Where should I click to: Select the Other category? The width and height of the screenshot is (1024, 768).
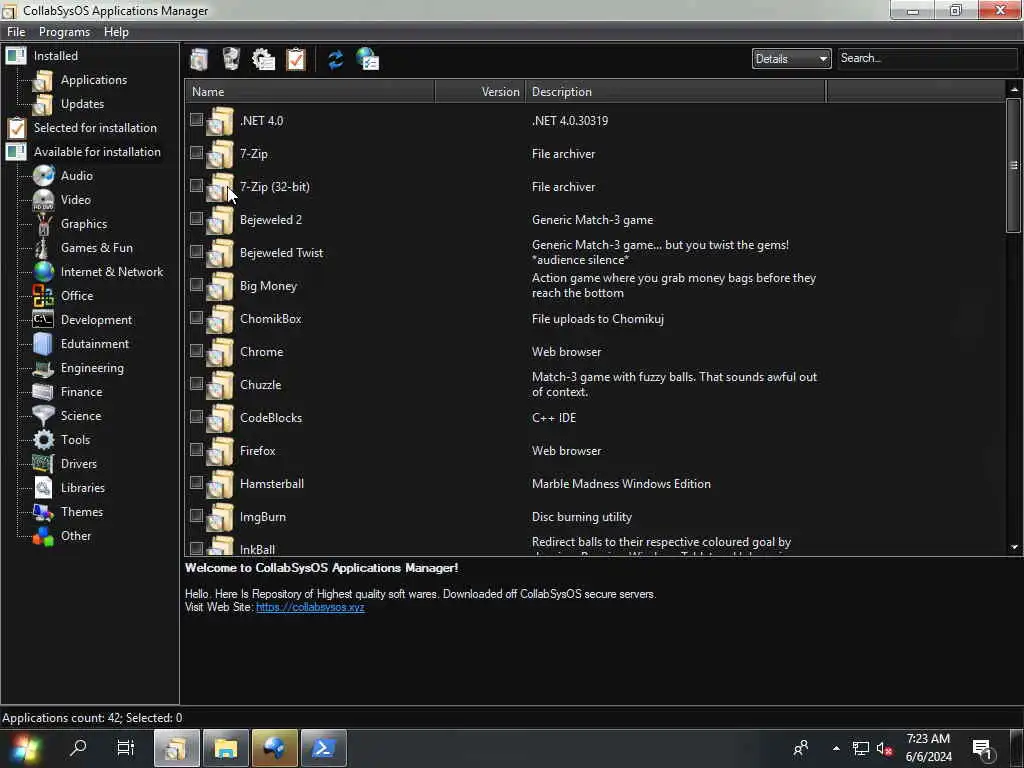tap(76, 536)
